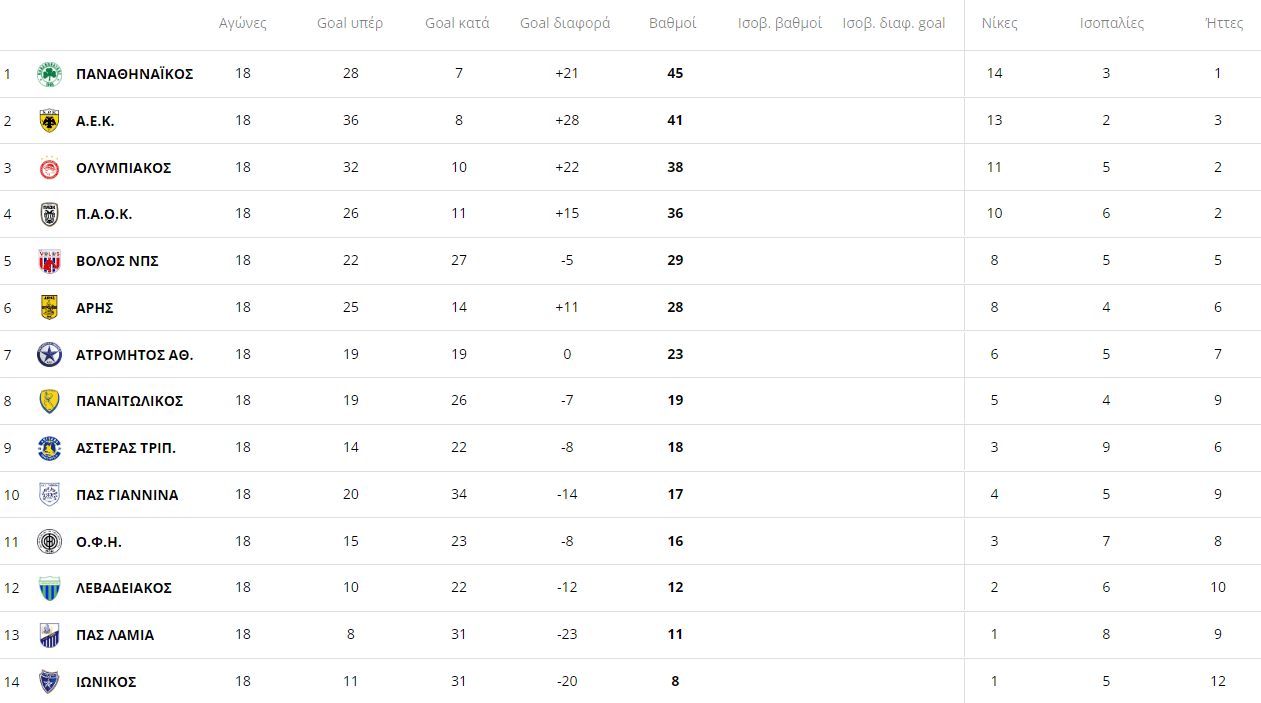
Task: Click Panathinaikos's 45 points cell
Action: tap(675, 74)
